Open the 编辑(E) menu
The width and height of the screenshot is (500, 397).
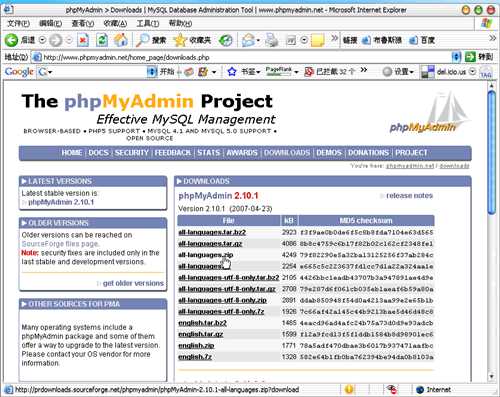click(50, 23)
